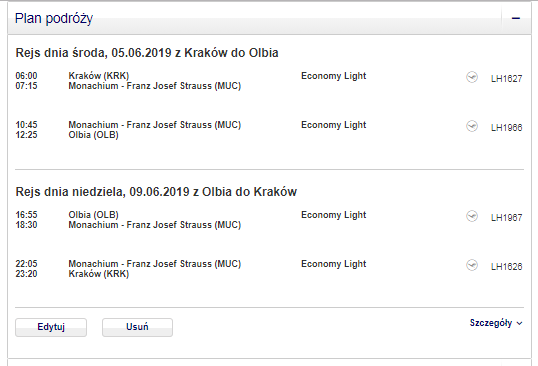Click Economy Light fare on 06:00 flight

click(x=334, y=76)
